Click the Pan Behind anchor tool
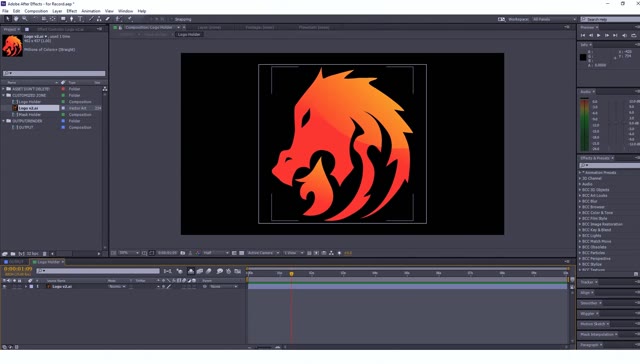640x364 pixels. [53, 19]
